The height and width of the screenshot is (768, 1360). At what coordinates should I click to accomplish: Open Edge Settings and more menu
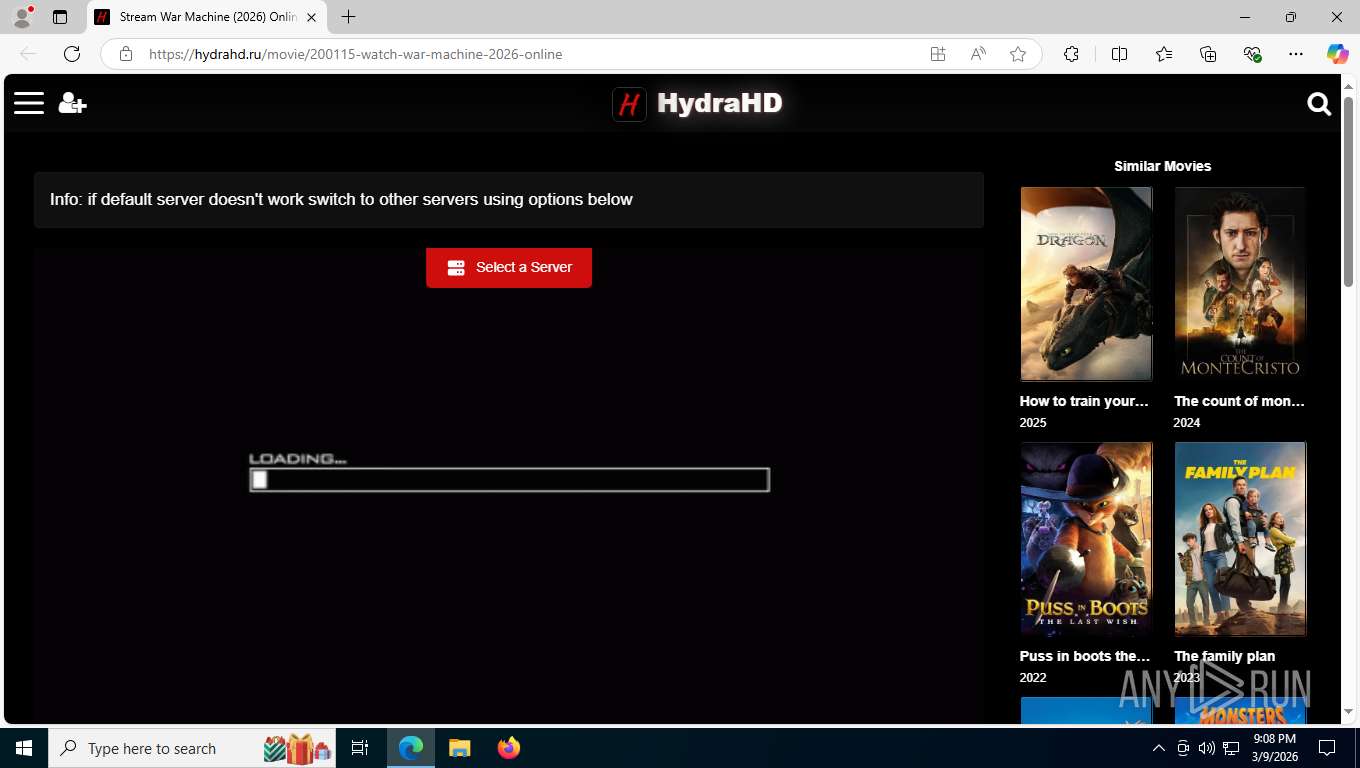click(1296, 54)
